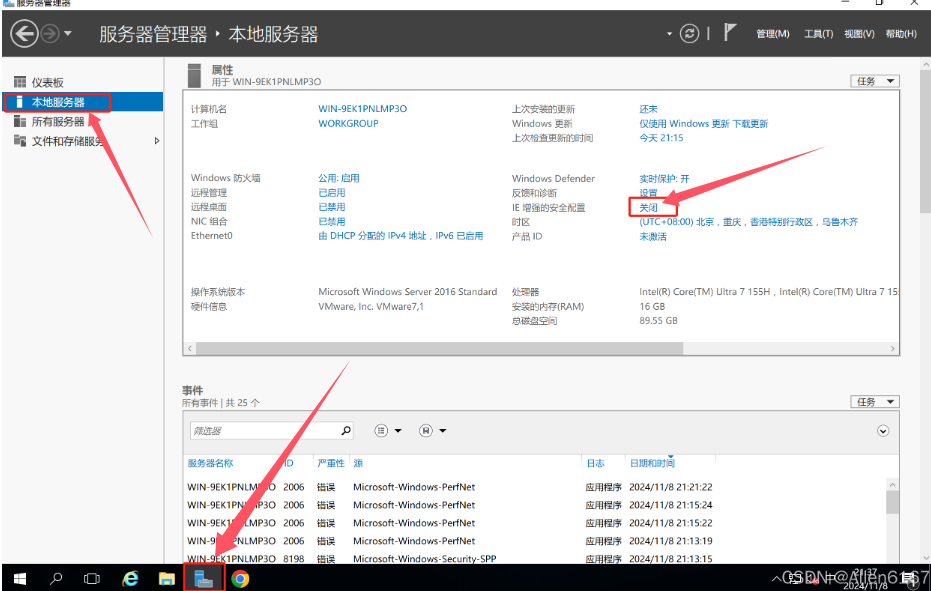Open the 管理(M) menu

coord(772,34)
